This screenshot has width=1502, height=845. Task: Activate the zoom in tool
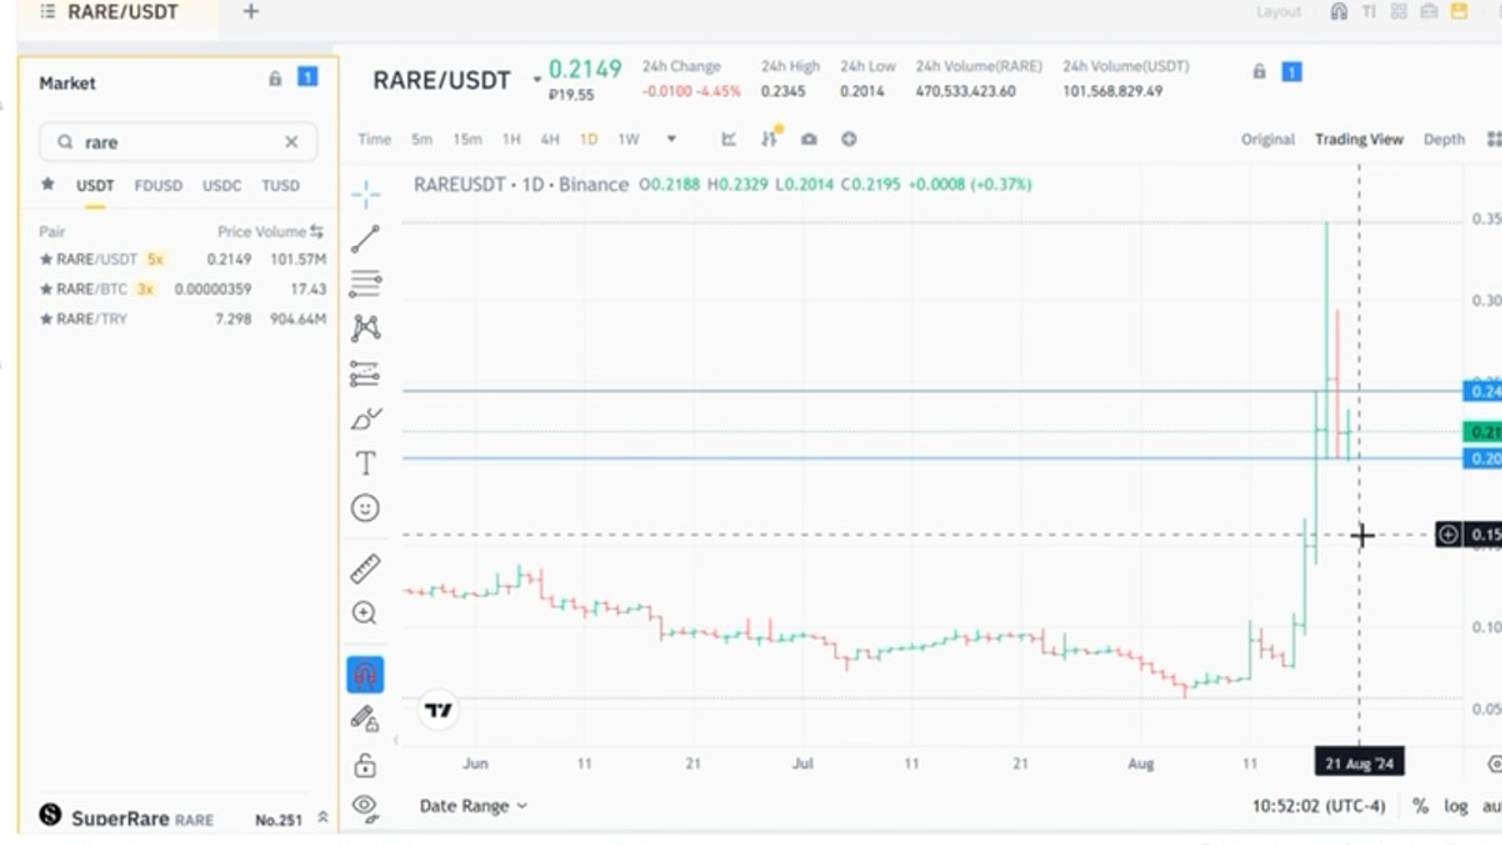coord(365,613)
